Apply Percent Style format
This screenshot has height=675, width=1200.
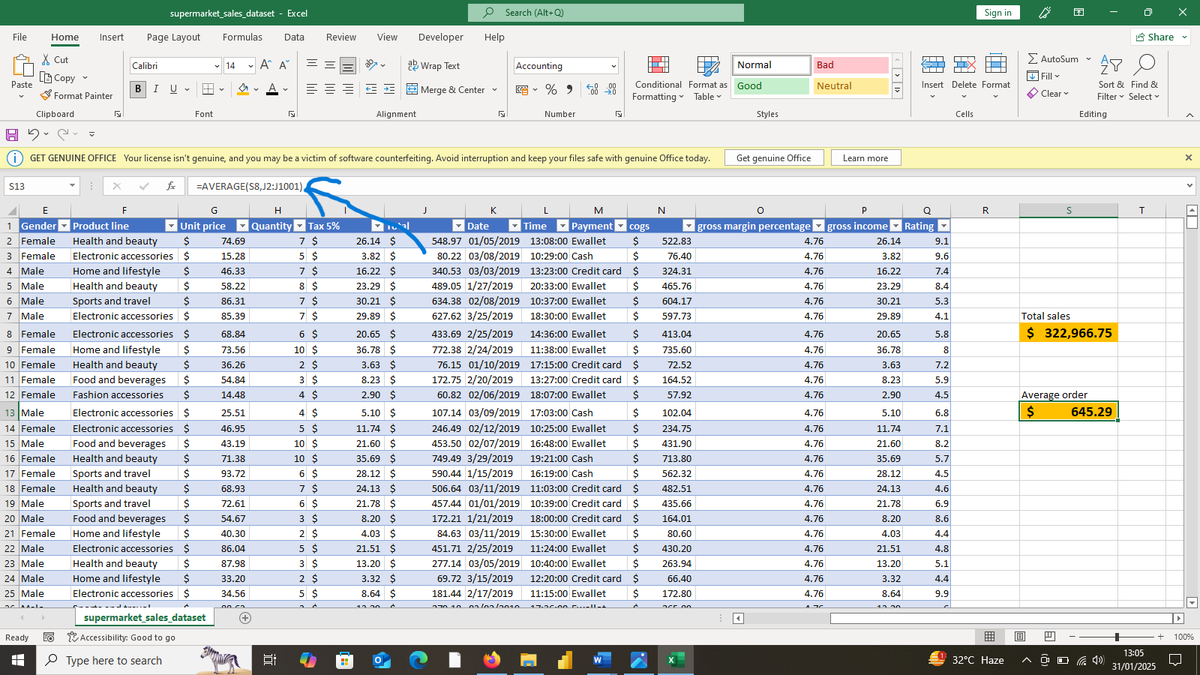[x=551, y=90]
